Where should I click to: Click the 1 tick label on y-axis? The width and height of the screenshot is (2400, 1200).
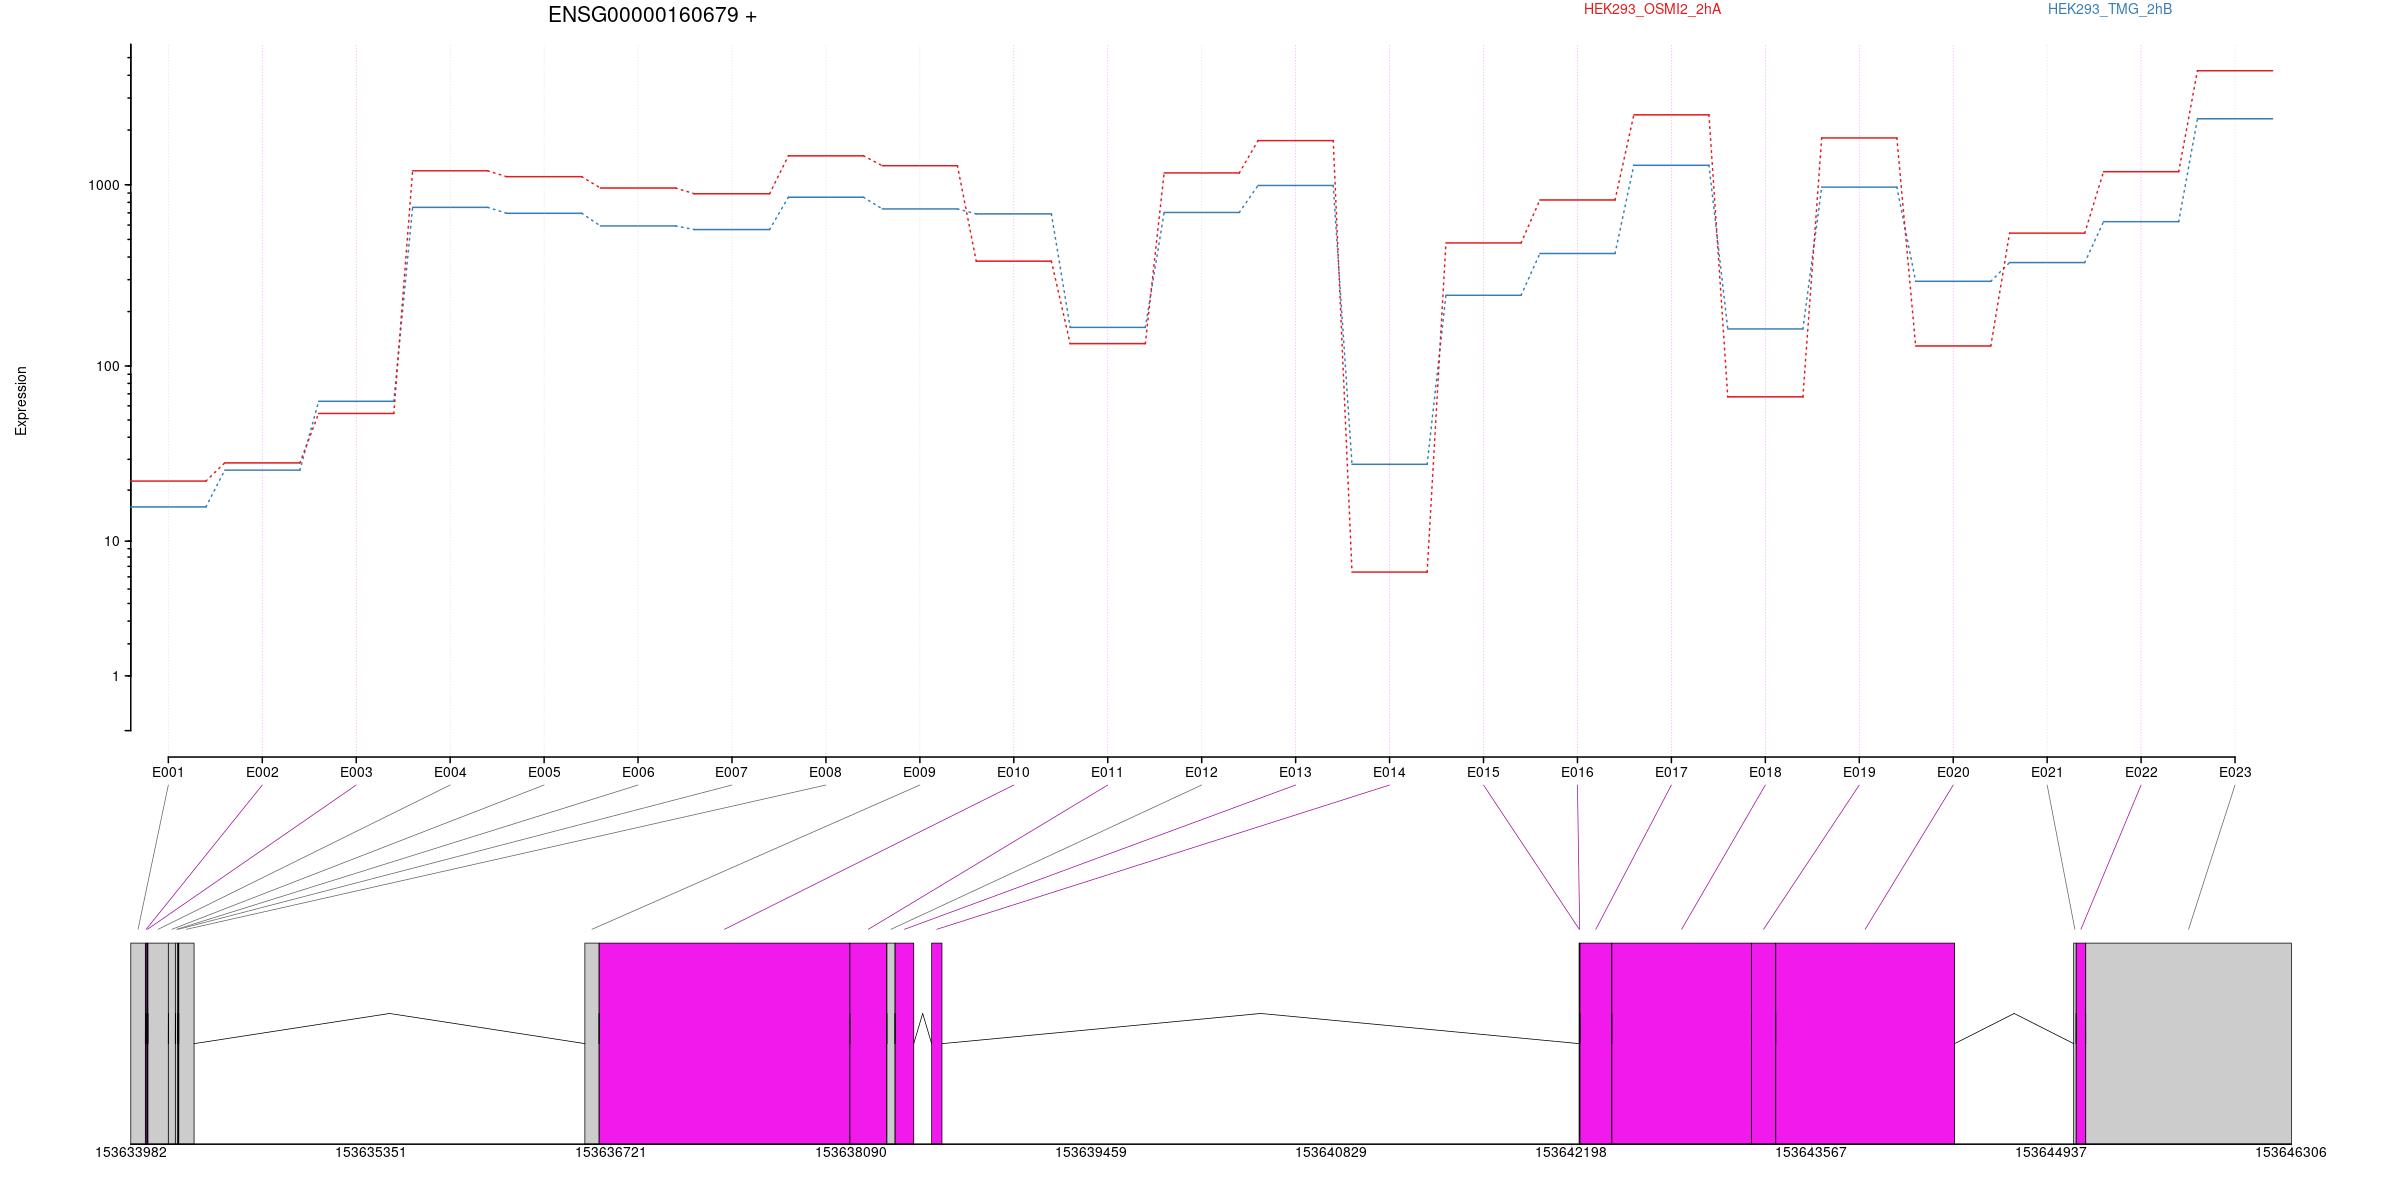115,676
